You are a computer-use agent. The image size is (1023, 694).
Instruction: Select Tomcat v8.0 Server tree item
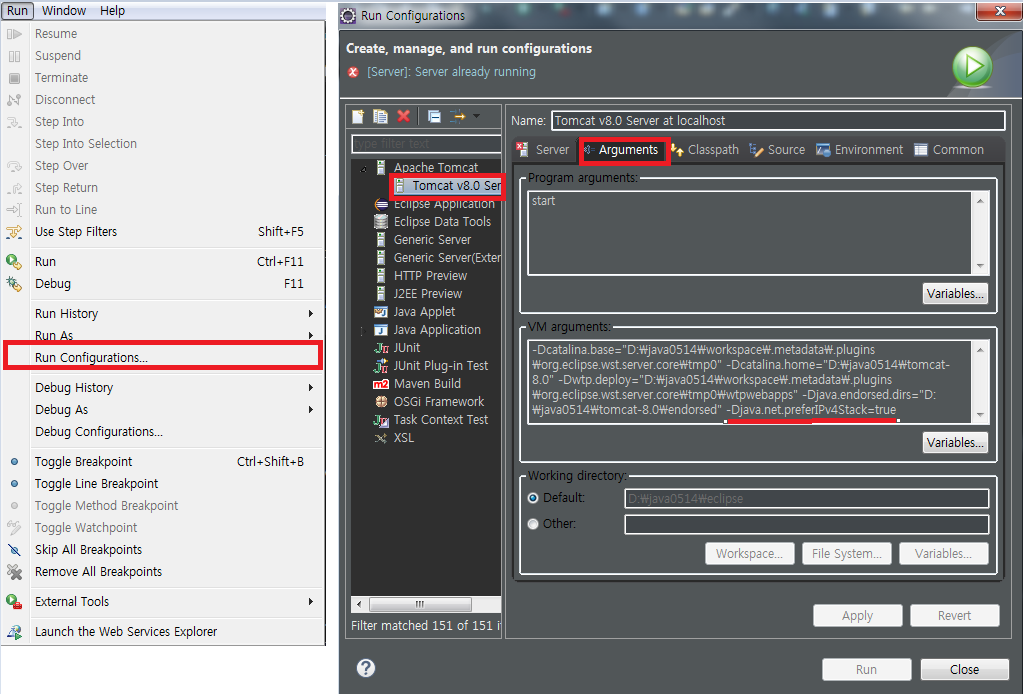click(x=449, y=186)
